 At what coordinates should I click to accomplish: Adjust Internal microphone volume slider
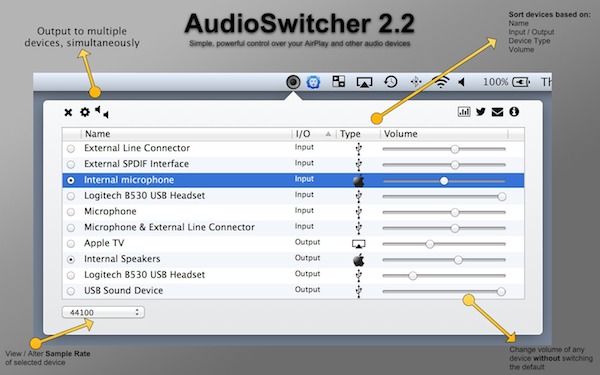pyautogui.click(x=444, y=181)
